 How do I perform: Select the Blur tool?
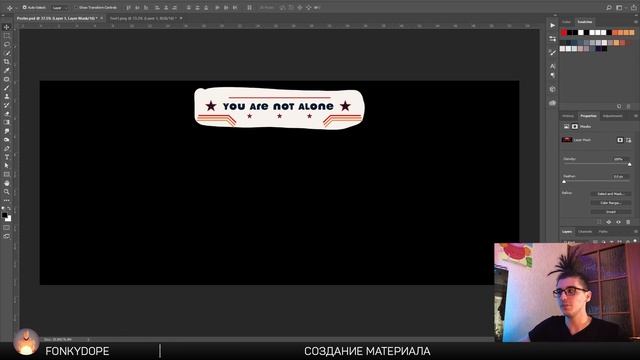(7, 131)
